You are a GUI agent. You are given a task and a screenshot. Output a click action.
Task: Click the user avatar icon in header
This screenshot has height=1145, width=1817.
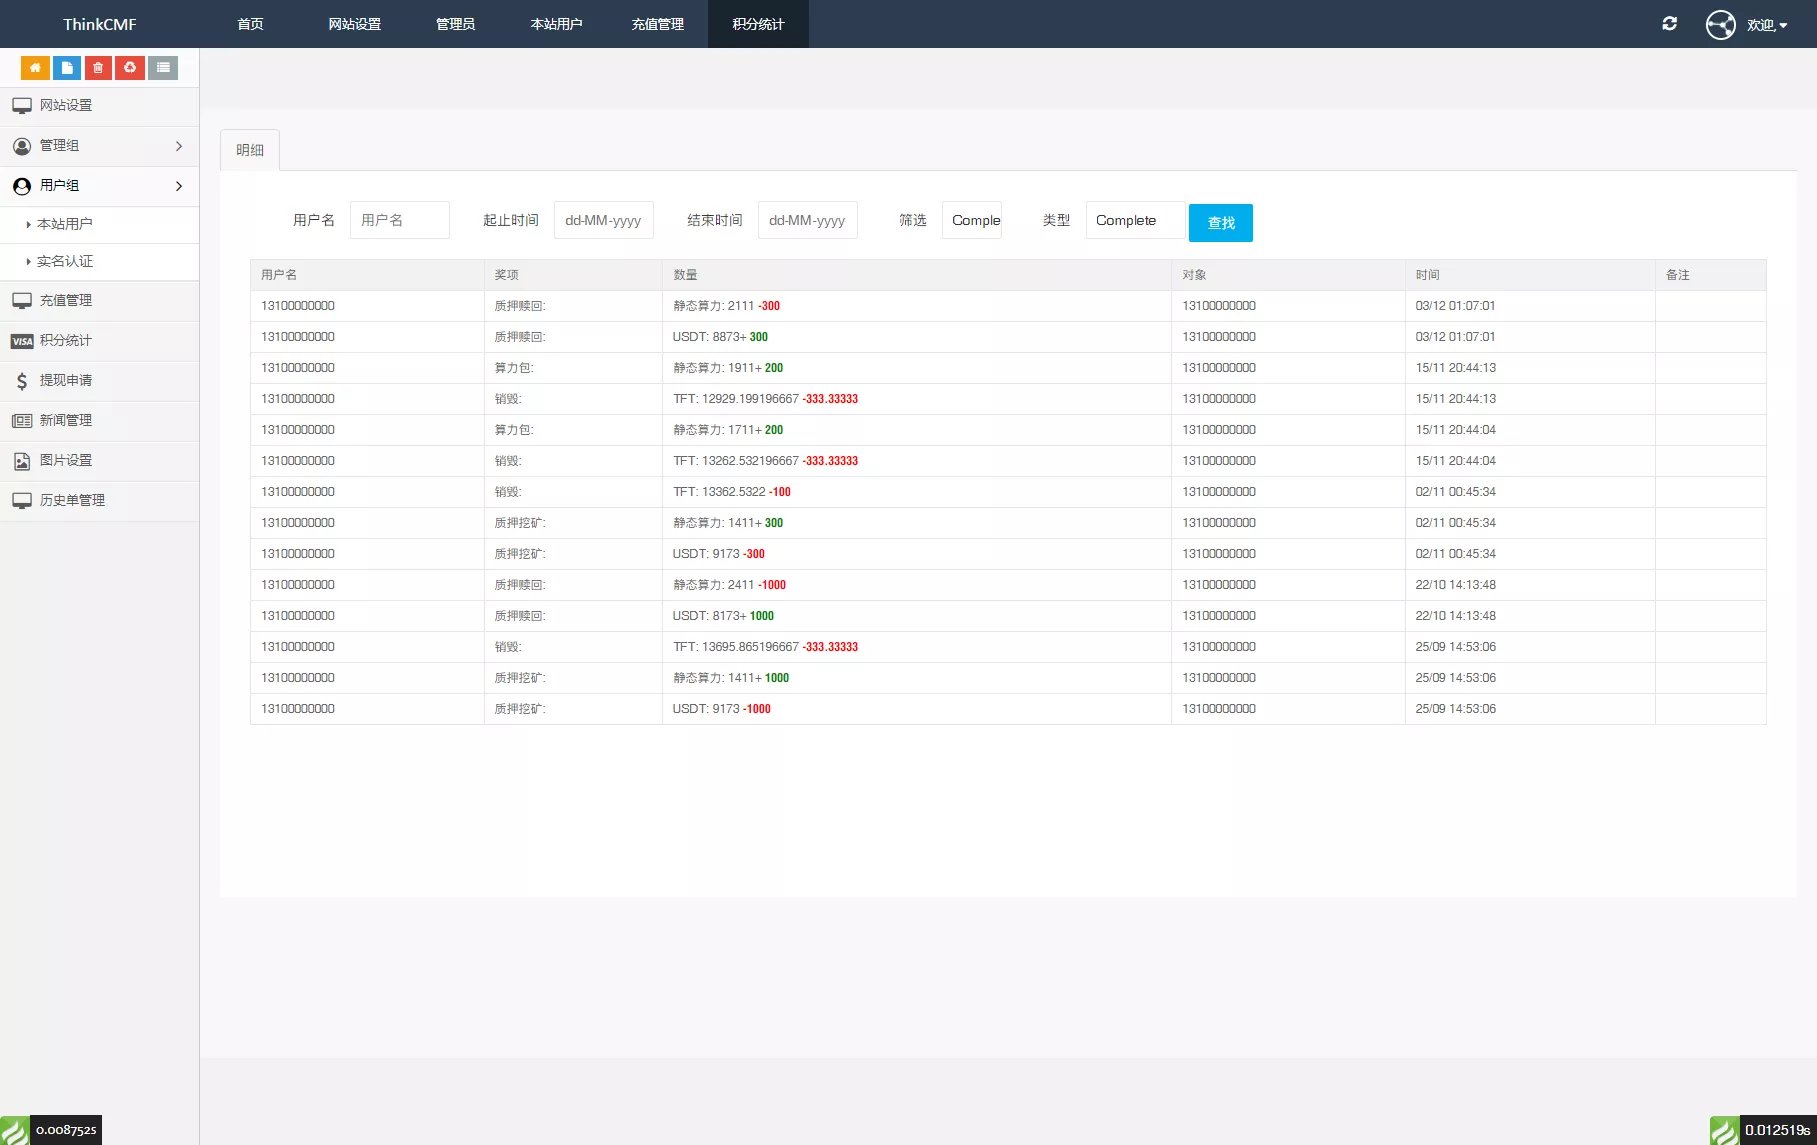point(1720,24)
